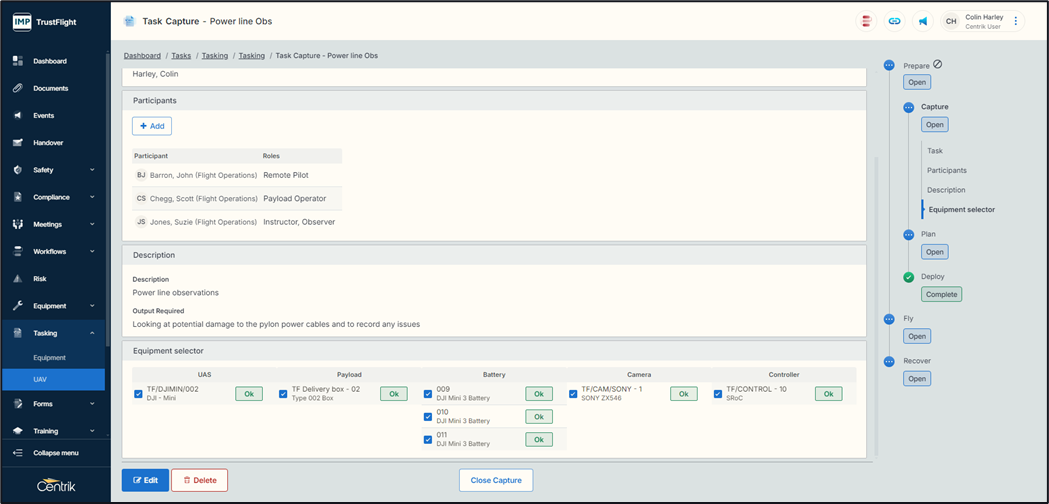Click the Documents paperclip icon
Image resolution: width=1049 pixels, height=504 pixels.
[18, 88]
